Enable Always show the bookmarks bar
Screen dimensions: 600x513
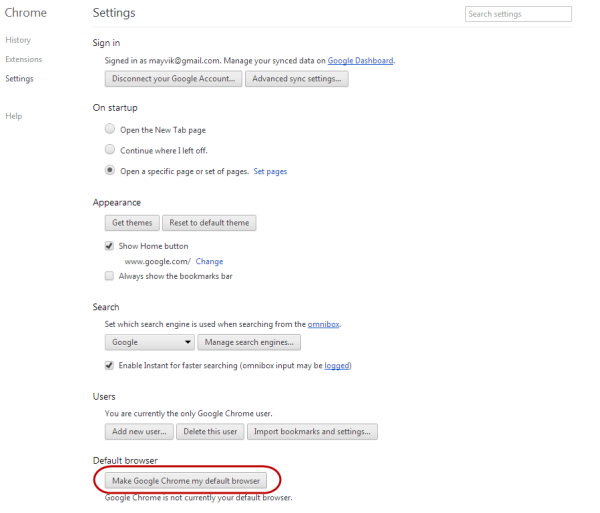pyautogui.click(x=109, y=276)
